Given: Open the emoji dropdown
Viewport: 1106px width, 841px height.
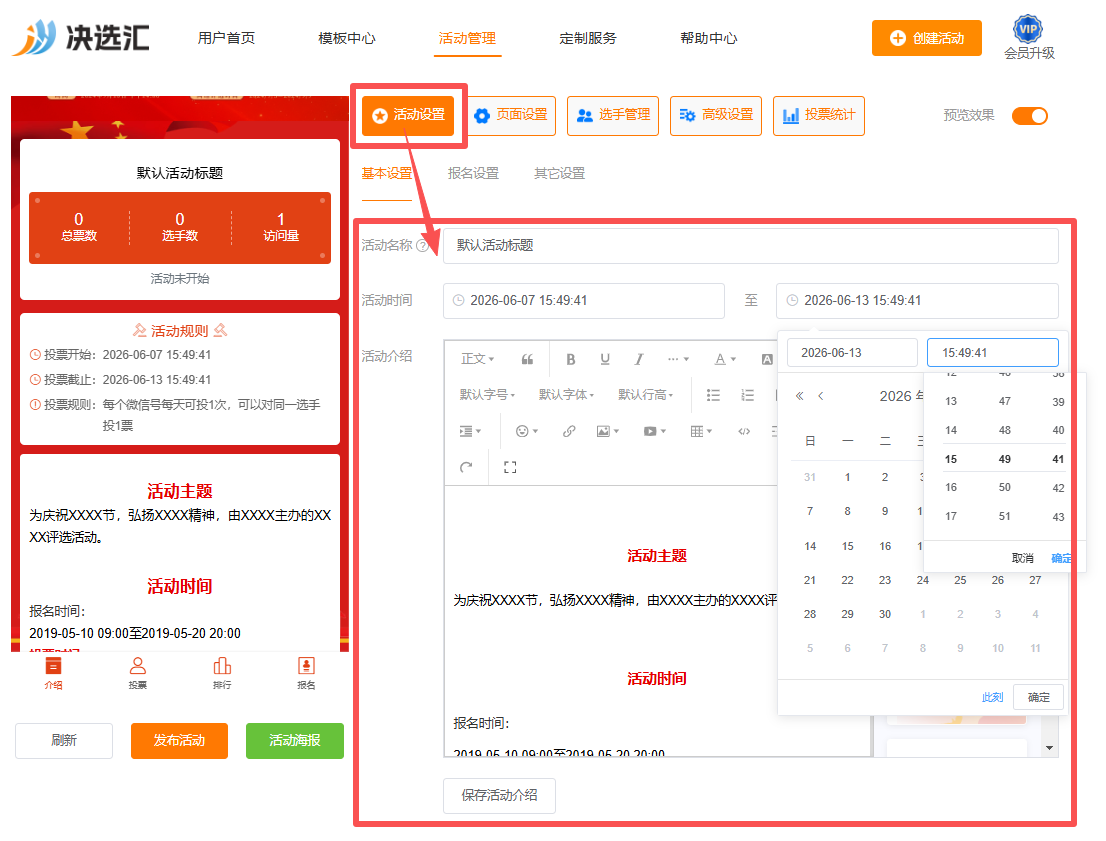Looking at the screenshot, I should (526, 431).
